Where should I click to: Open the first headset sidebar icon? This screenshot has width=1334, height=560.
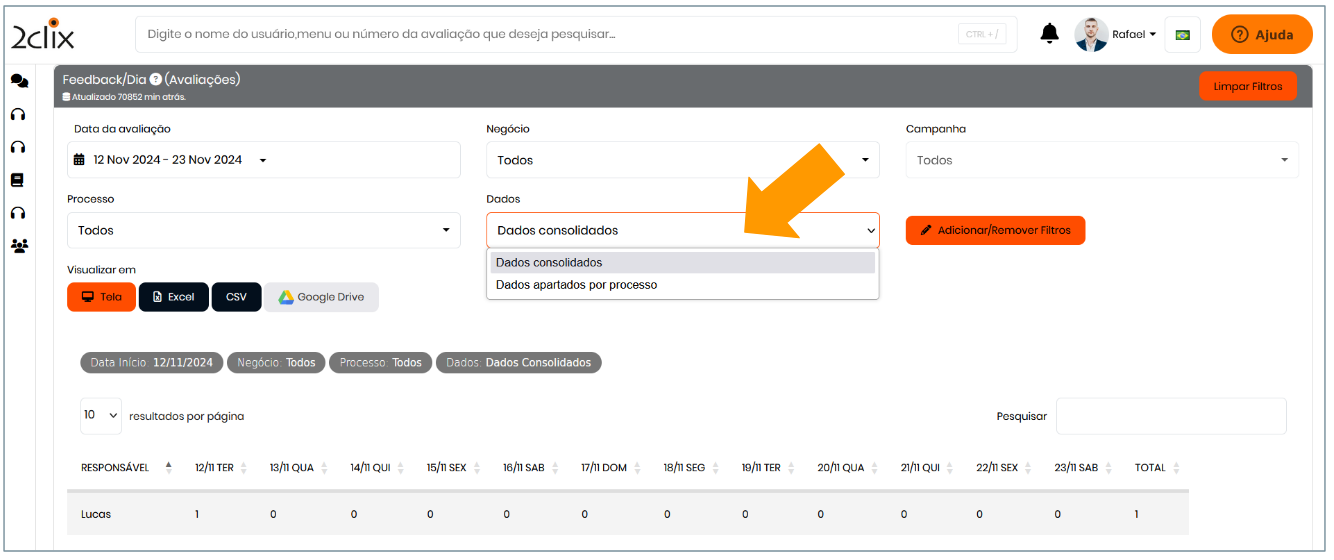click(x=18, y=114)
